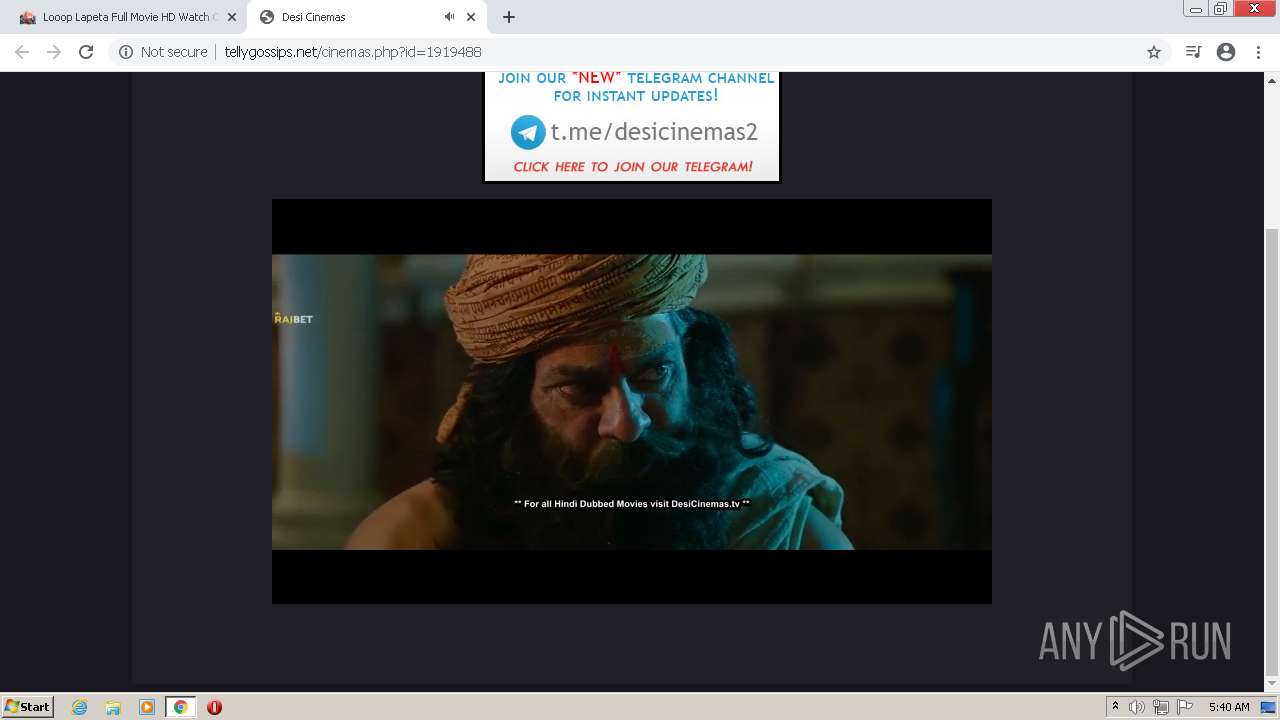Image resolution: width=1280 pixels, height=720 pixels.
Task: Minimize the Chrome window
Action: (1196, 8)
